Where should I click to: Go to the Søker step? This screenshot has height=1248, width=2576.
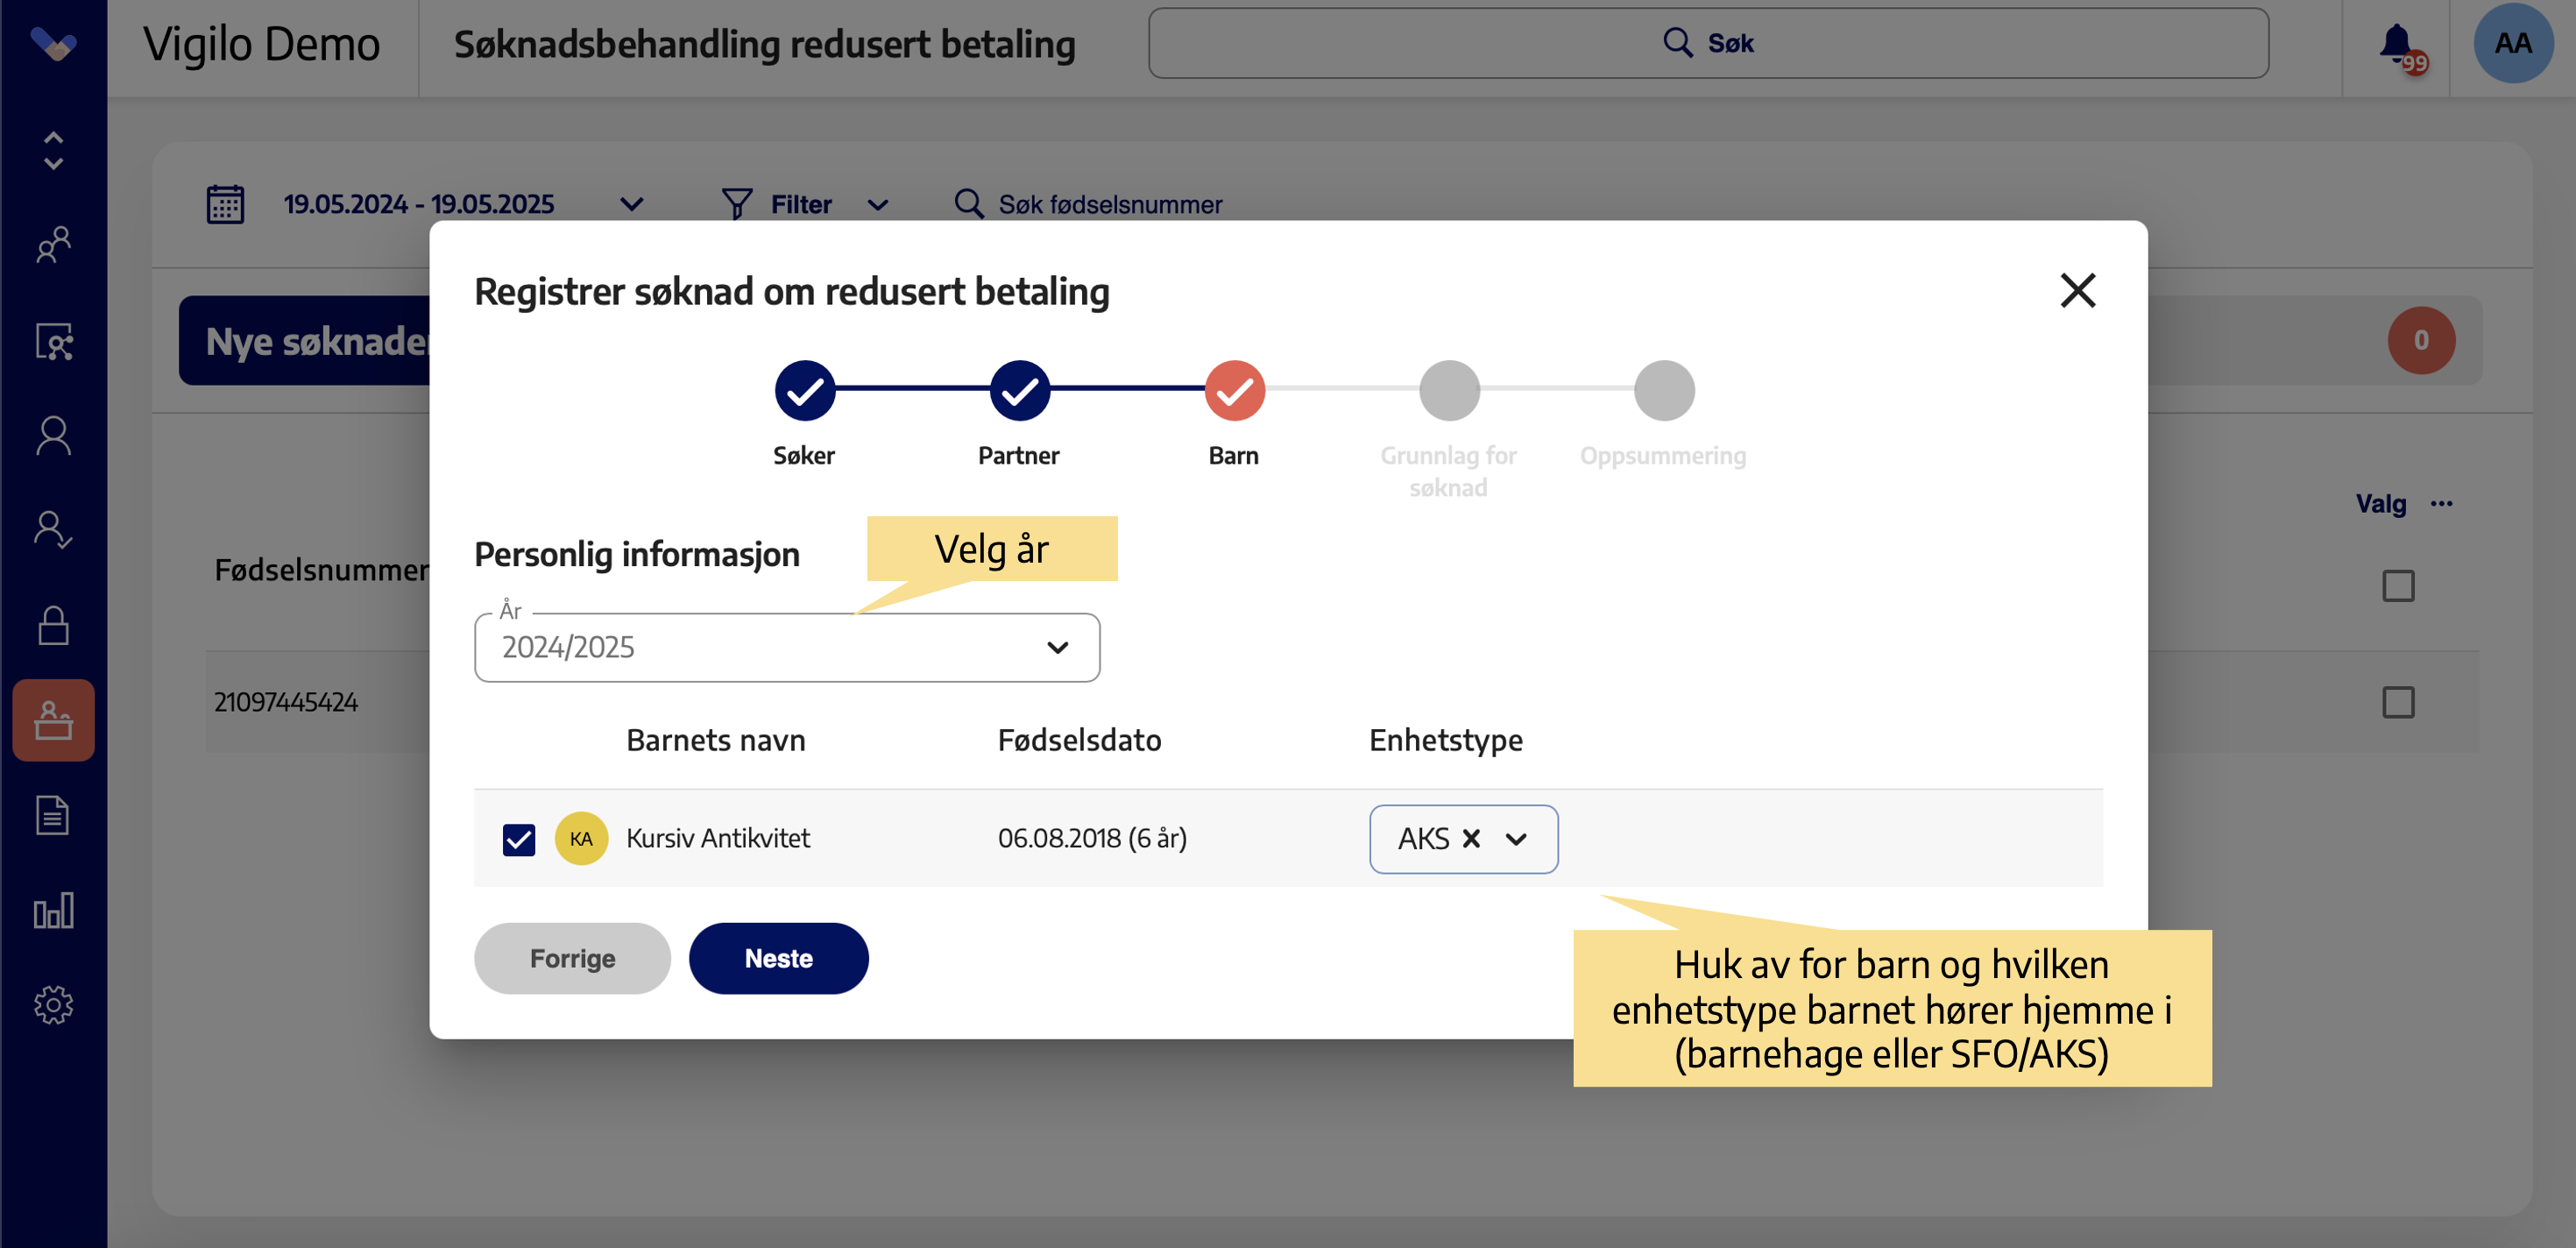(x=804, y=390)
